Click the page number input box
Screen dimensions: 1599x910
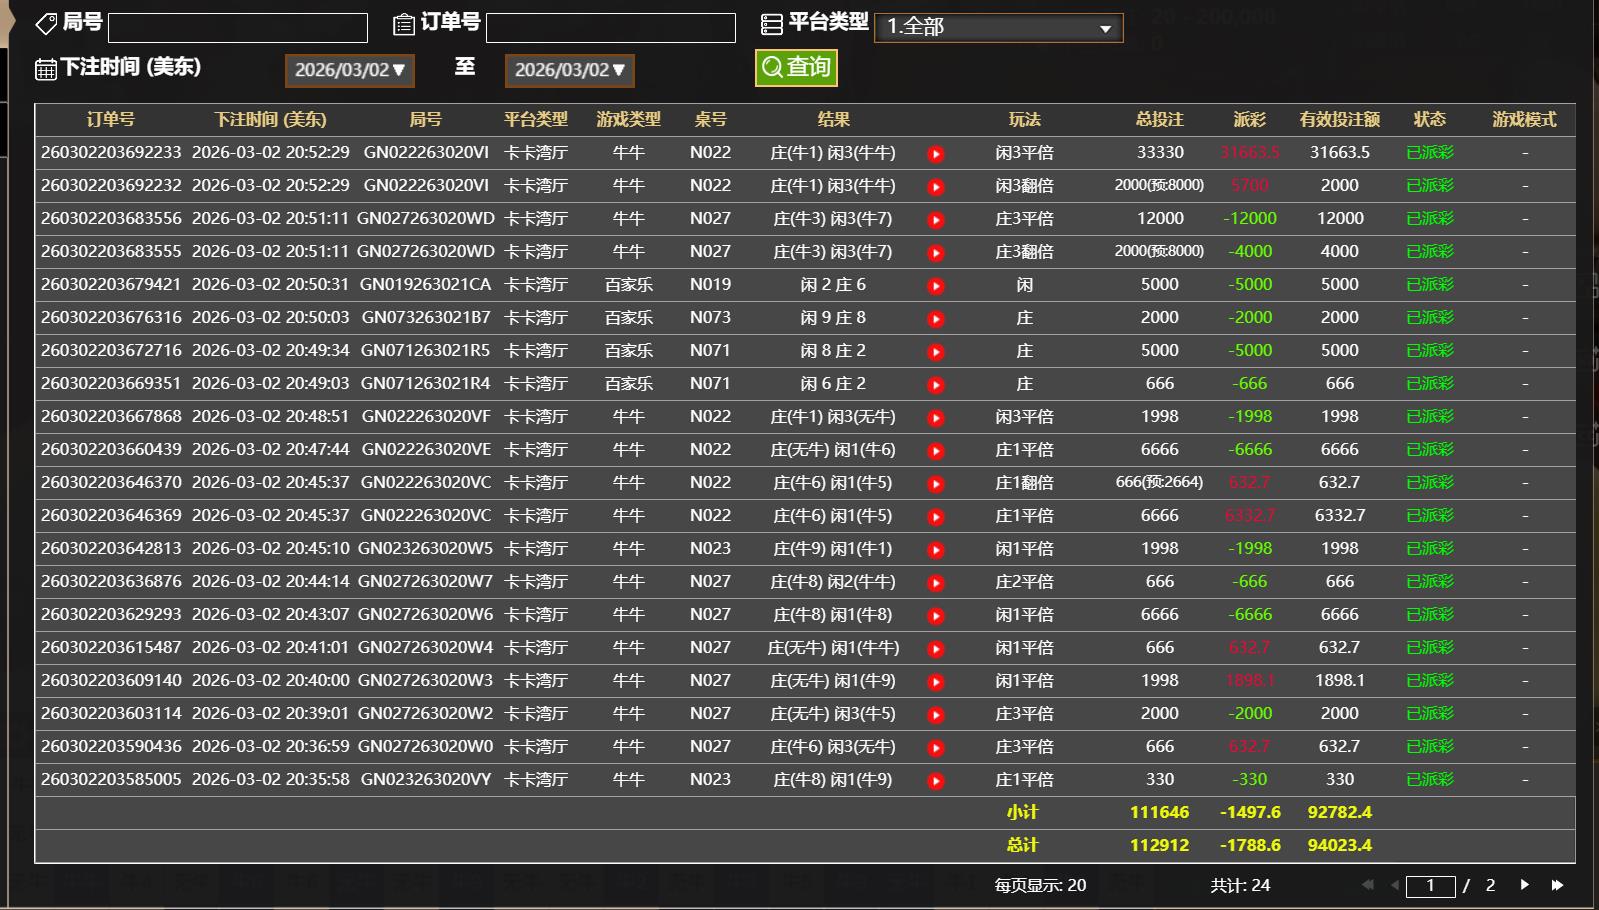pyautogui.click(x=1430, y=886)
